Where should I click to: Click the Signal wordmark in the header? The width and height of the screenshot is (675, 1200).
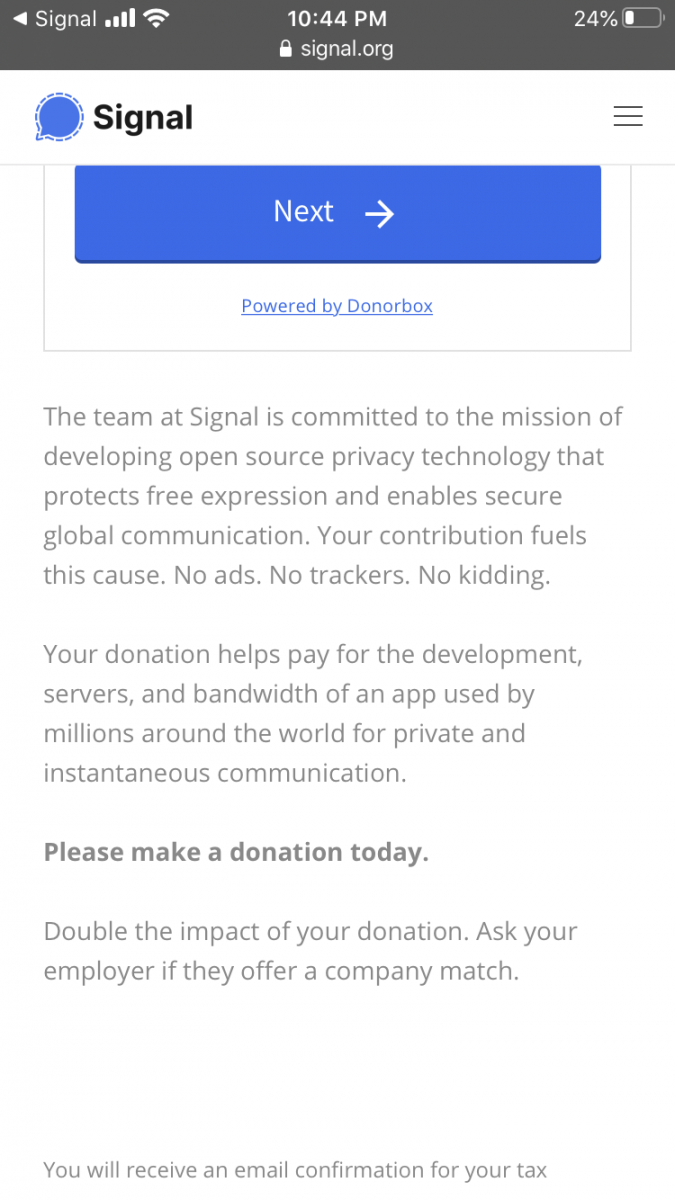point(142,118)
